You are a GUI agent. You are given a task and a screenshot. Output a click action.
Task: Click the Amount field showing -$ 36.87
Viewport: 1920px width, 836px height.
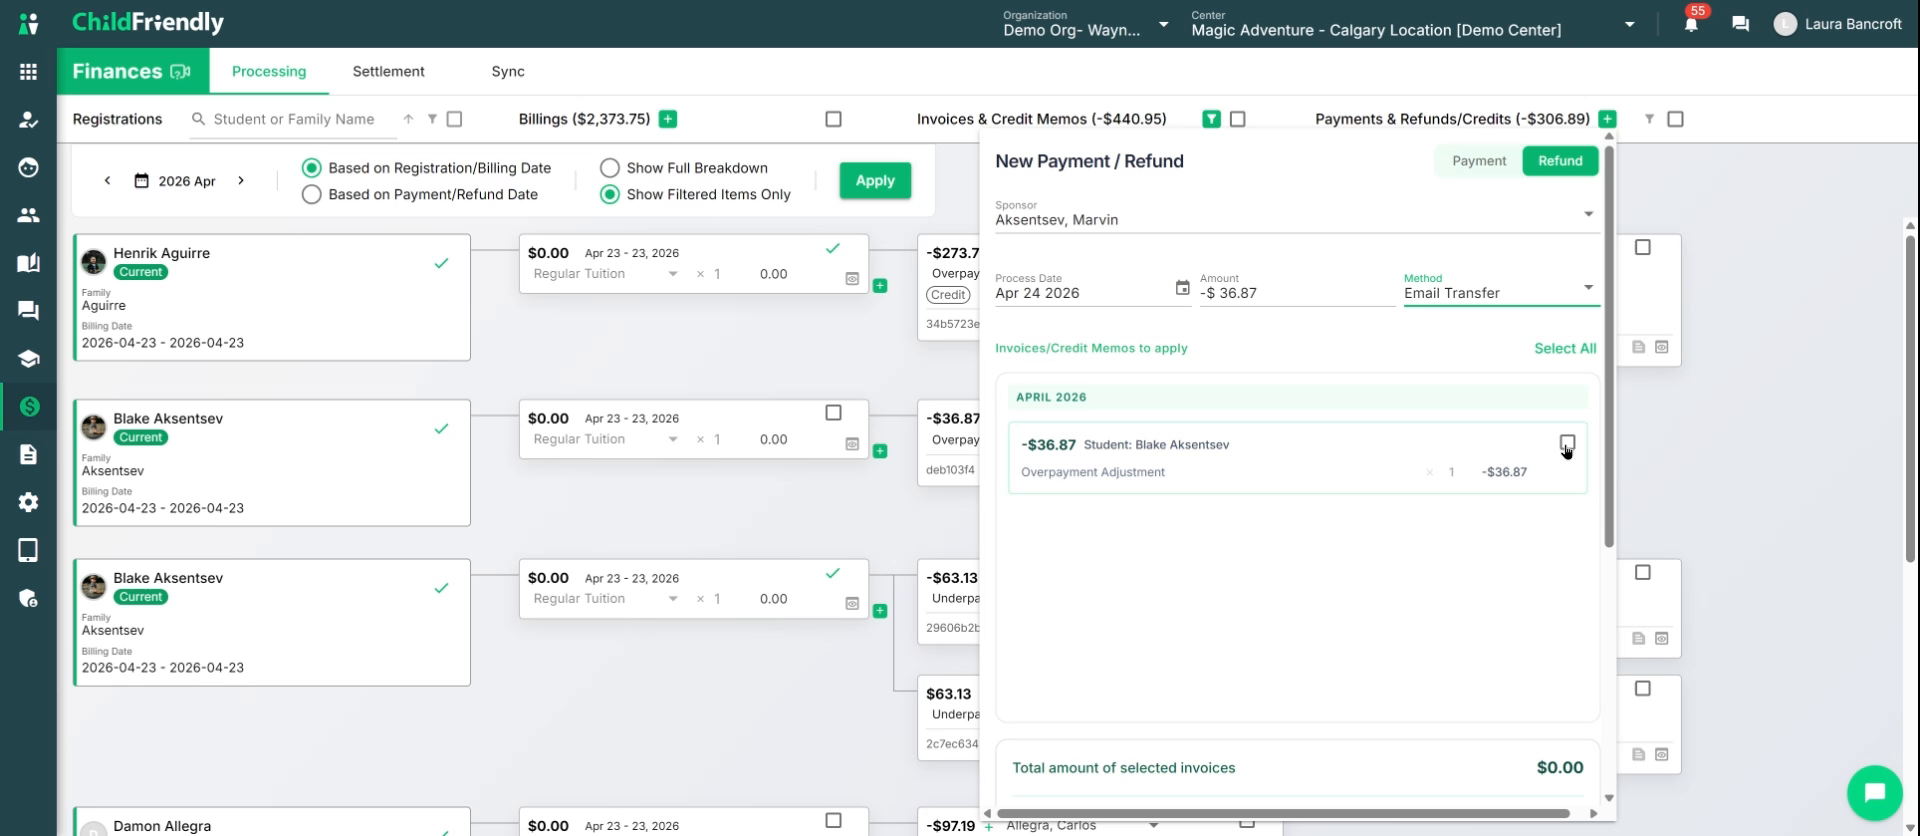1296,288
